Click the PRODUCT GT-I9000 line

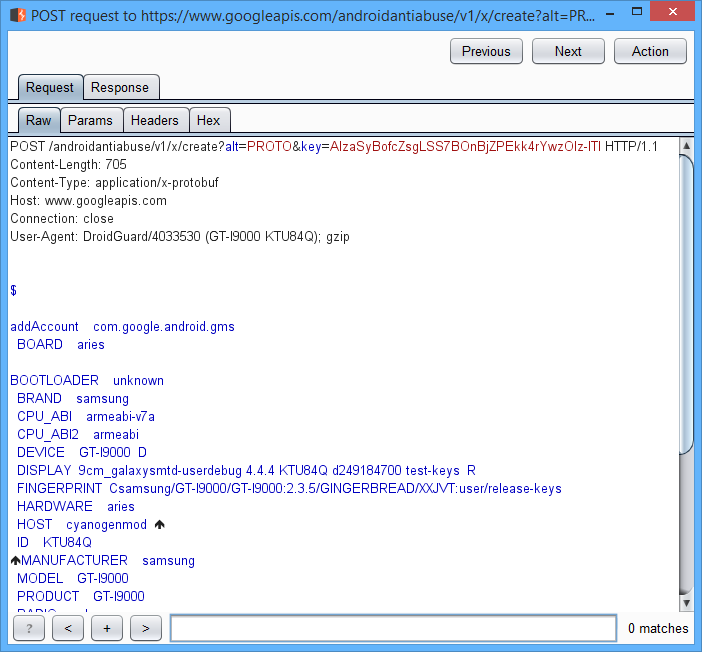(x=81, y=596)
